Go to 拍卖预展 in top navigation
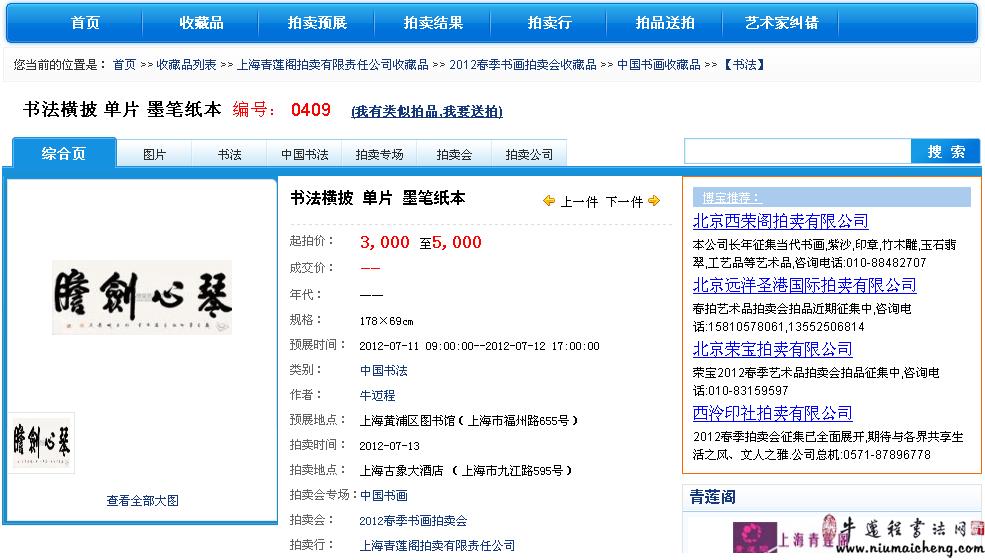The width and height of the screenshot is (985, 560). click(x=317, y=23)
